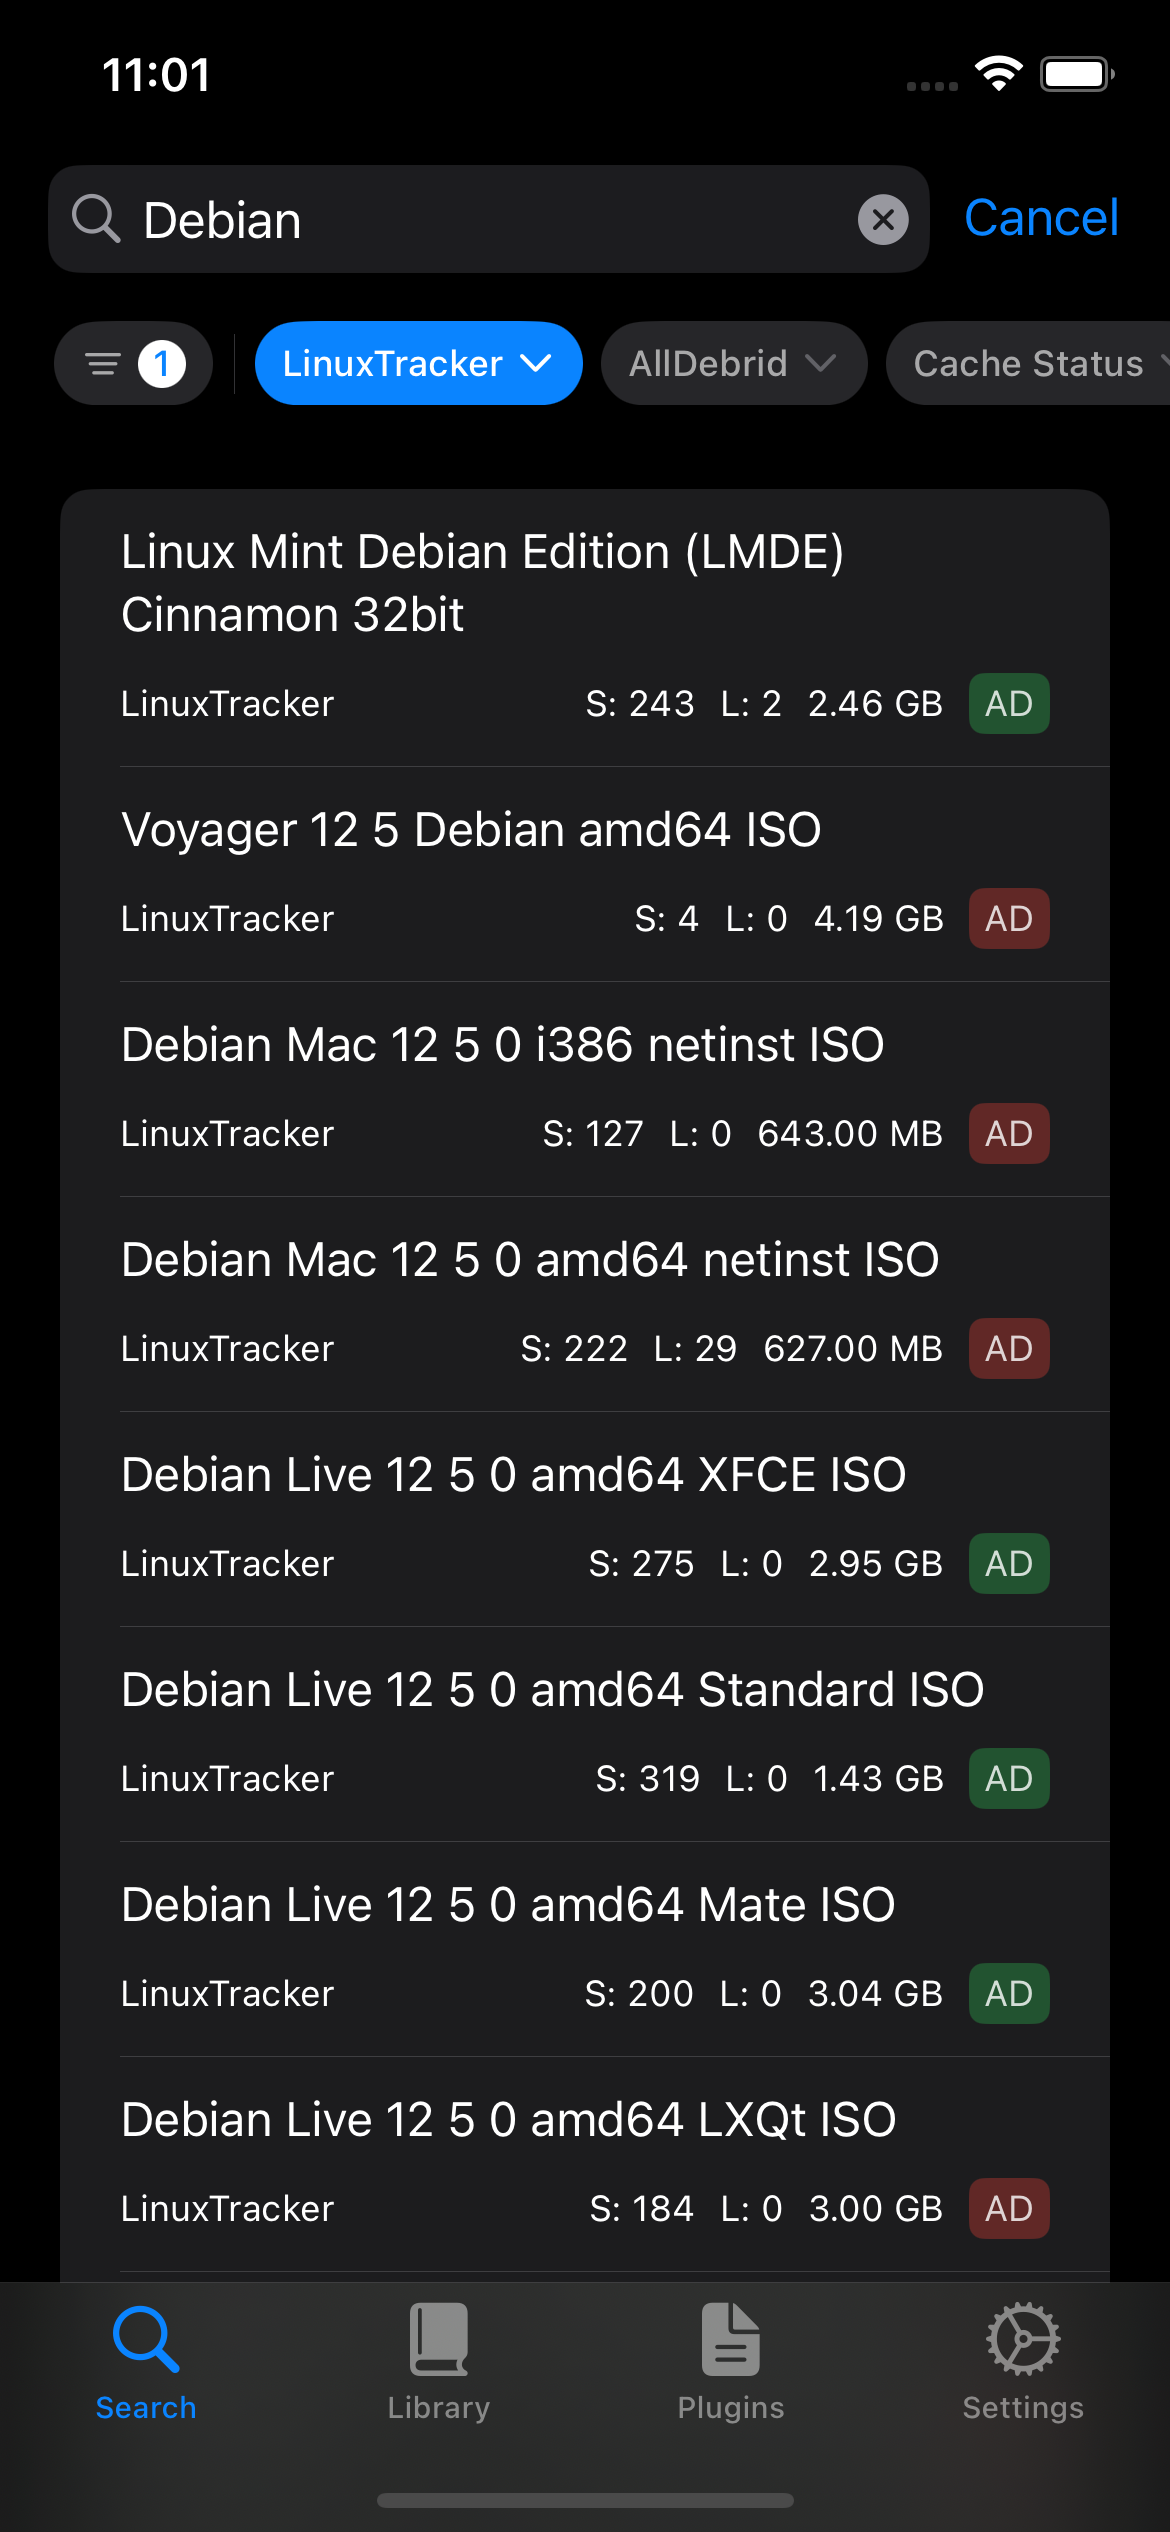Screen dimensions: 1170x2532
Task: Switch to the Plugins tab
Action: click(x=731, y=2362)
